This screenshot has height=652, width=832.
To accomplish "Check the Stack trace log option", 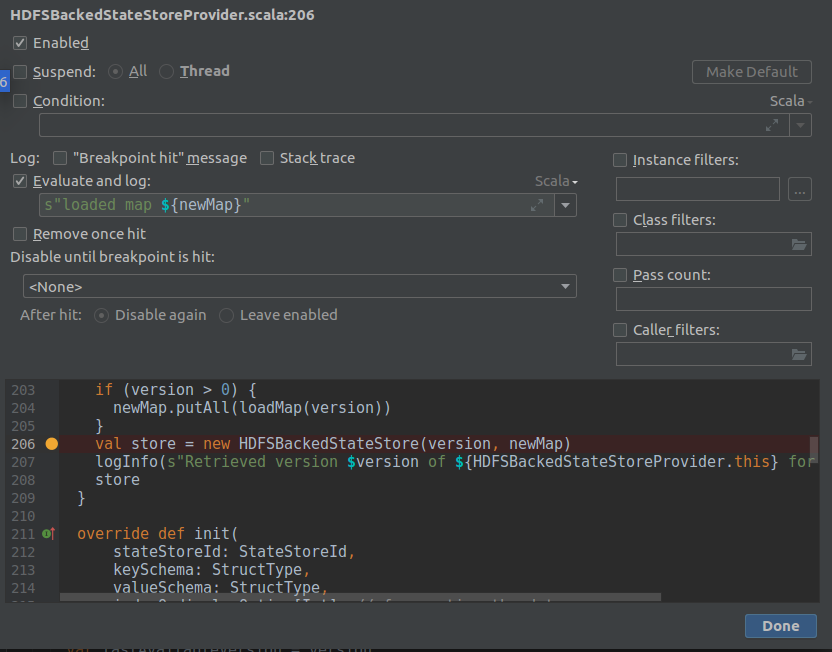I will 267,158.
